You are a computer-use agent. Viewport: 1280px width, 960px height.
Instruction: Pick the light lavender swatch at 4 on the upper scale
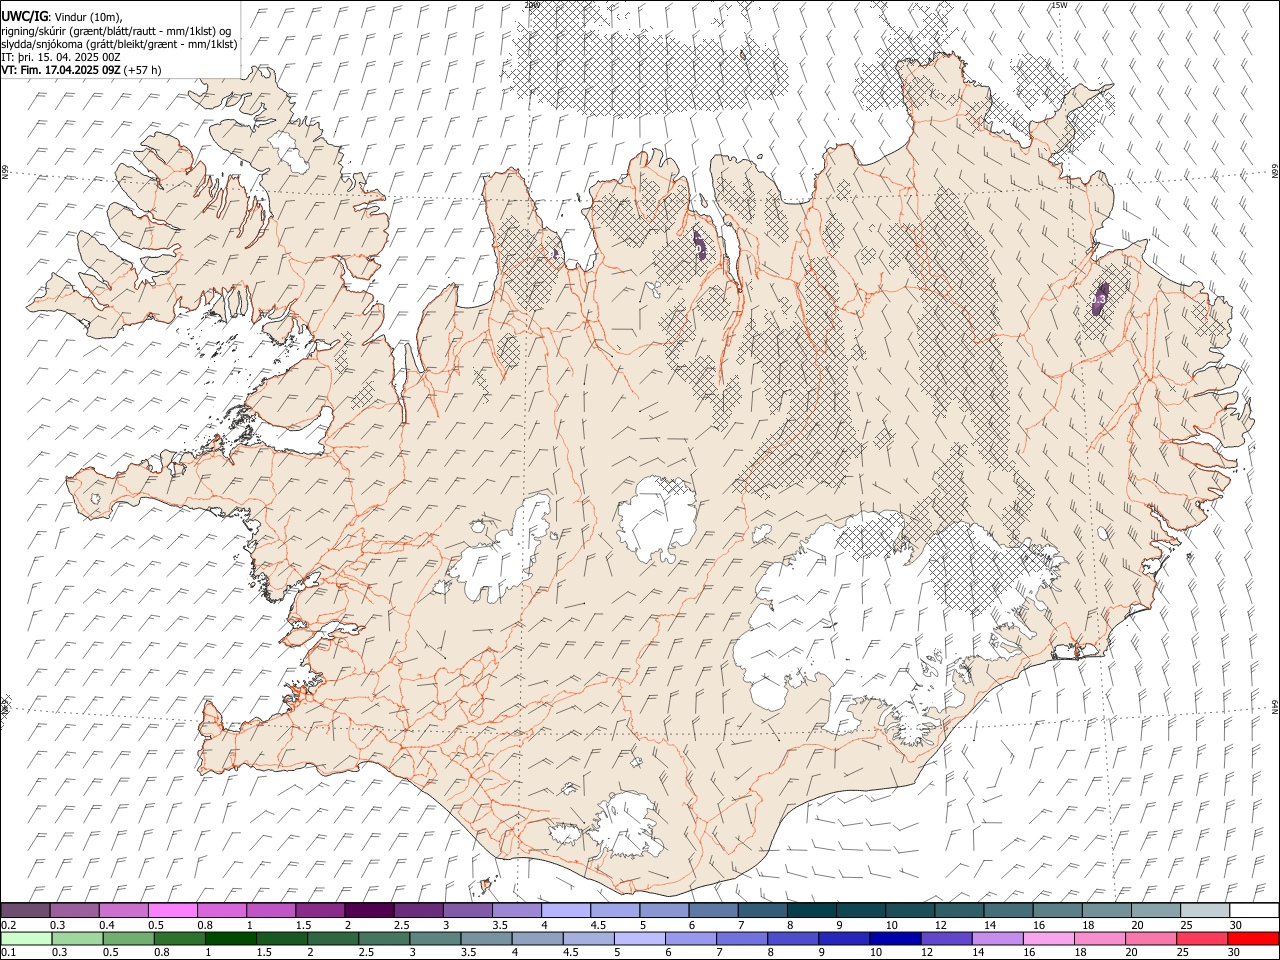click(x=566, y=910)
